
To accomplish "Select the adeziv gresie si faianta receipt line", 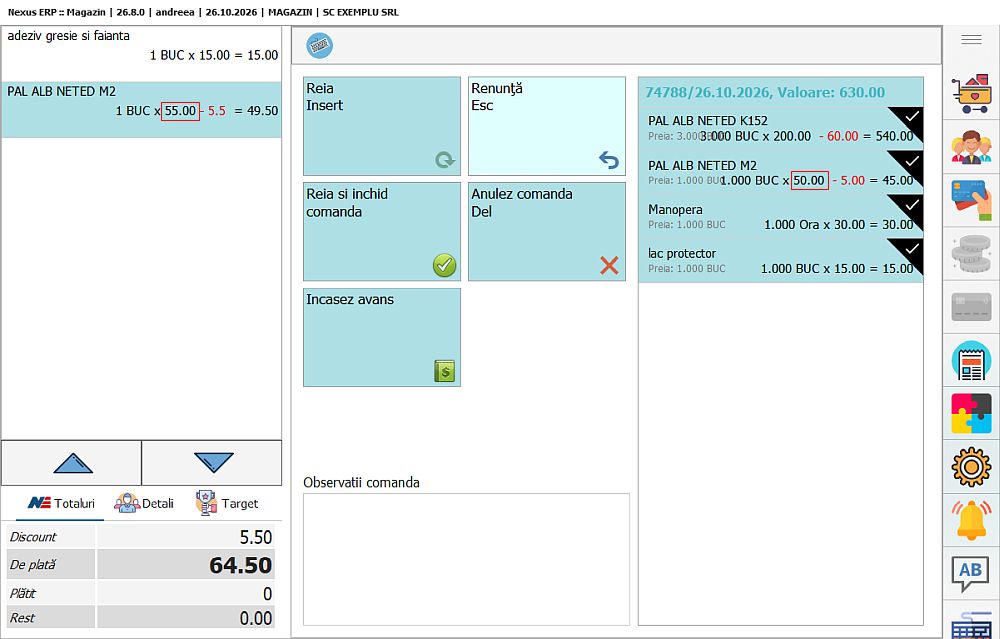I will 142,54.
